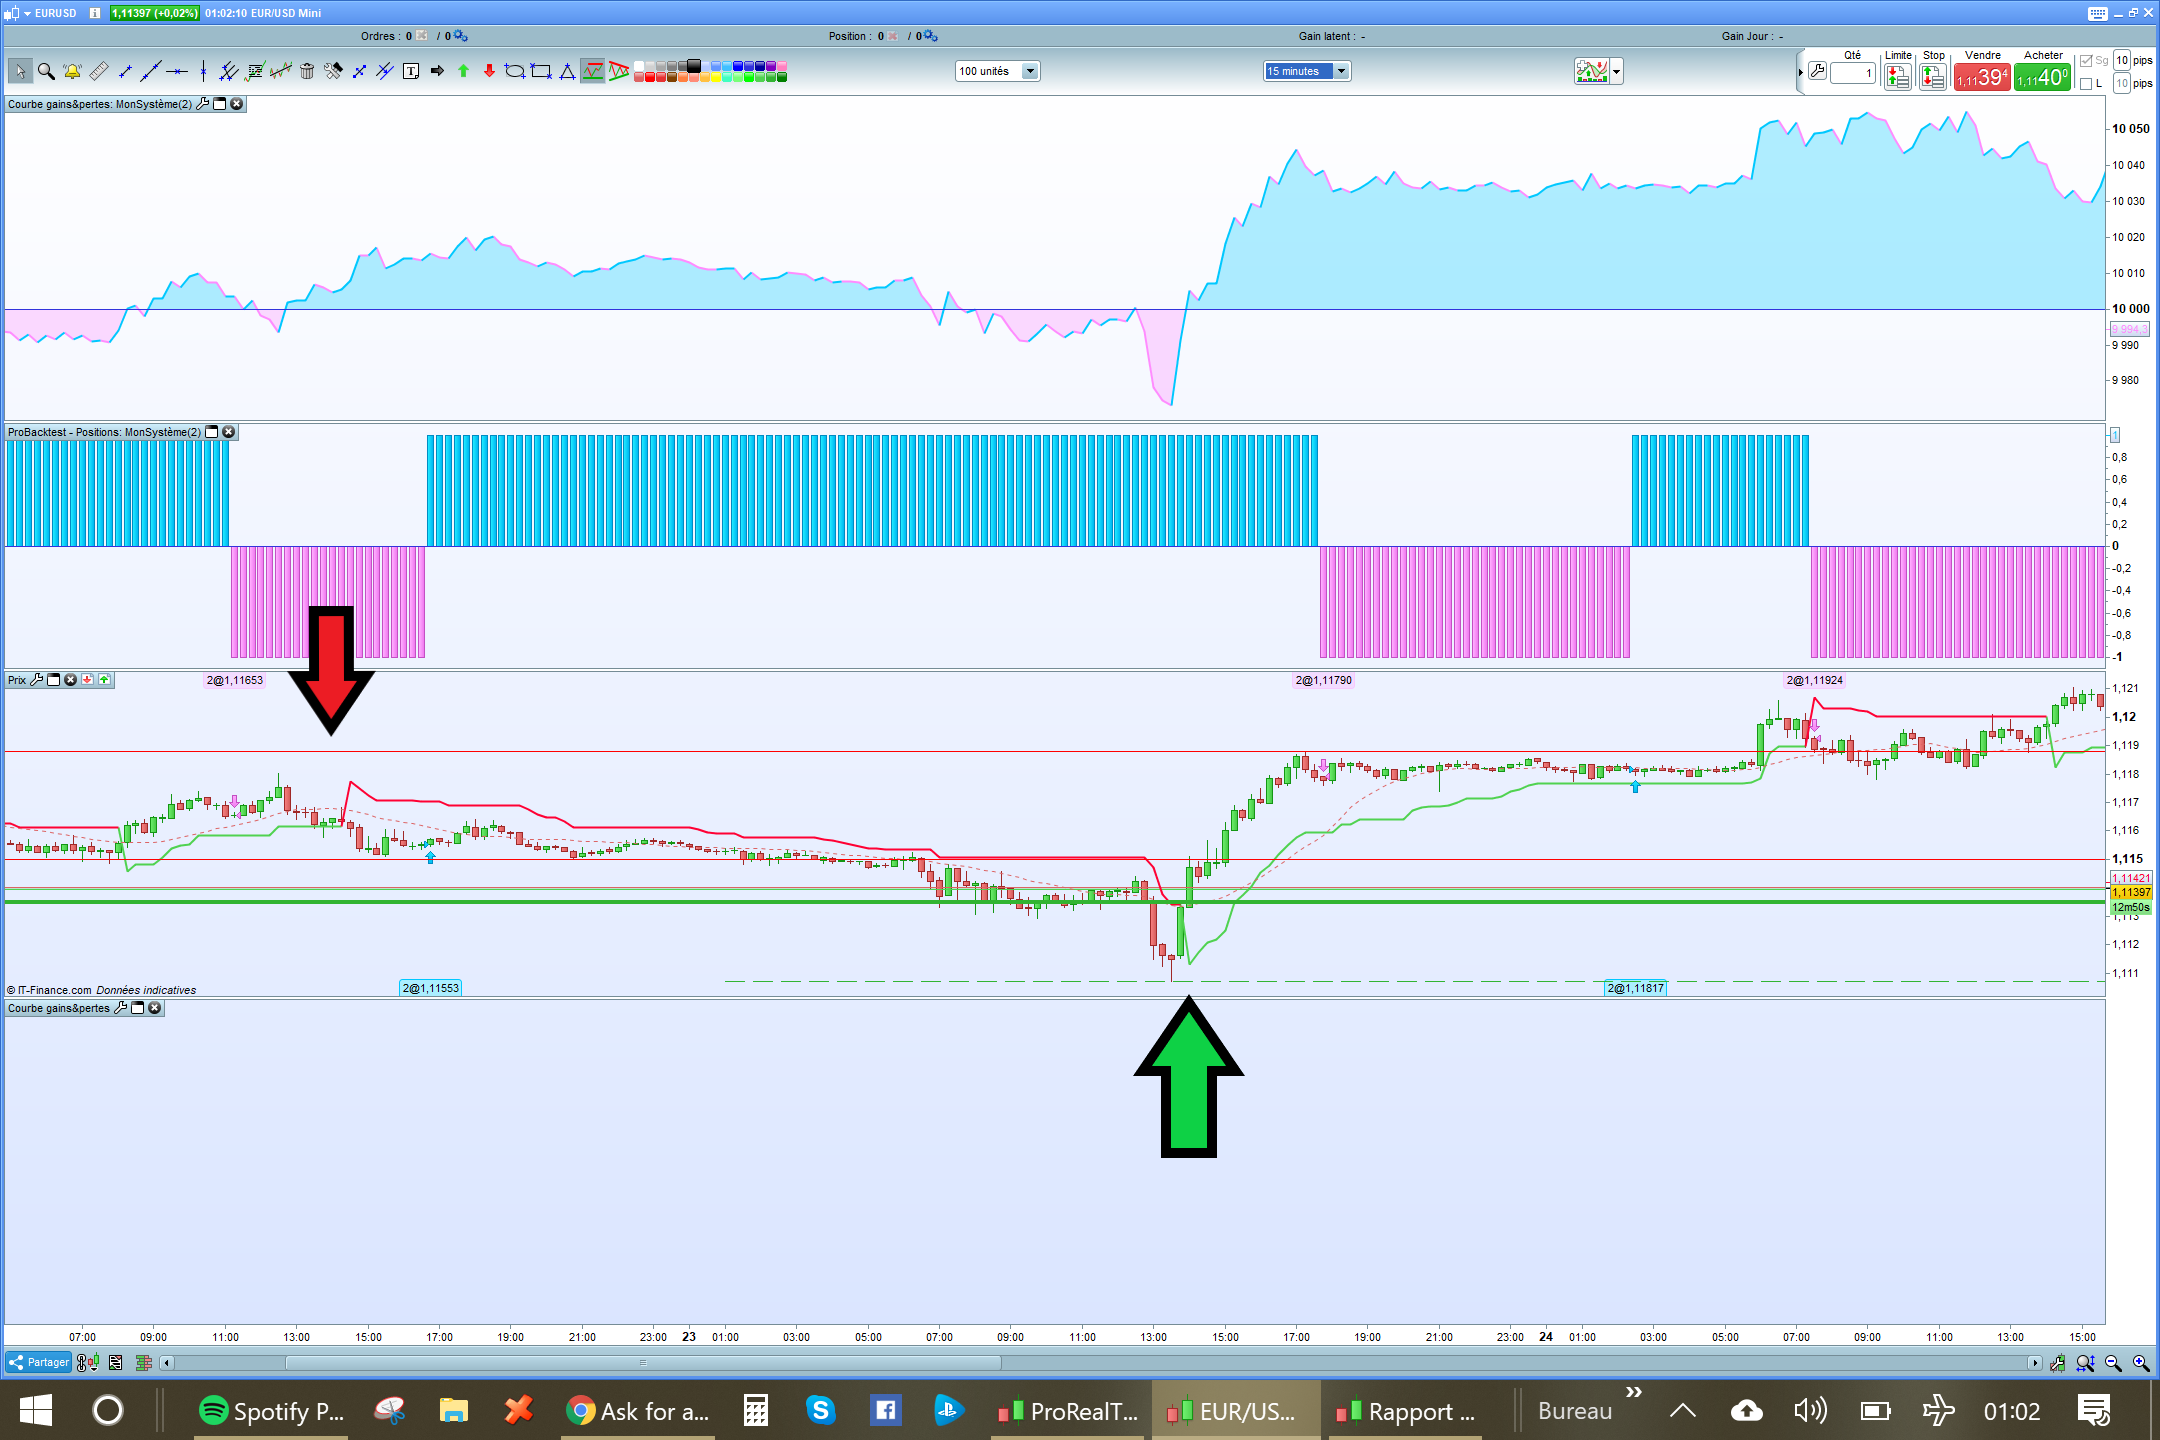Select the text annotation tool
The height and width of the screenshot is (1440, 2160).
411,71
